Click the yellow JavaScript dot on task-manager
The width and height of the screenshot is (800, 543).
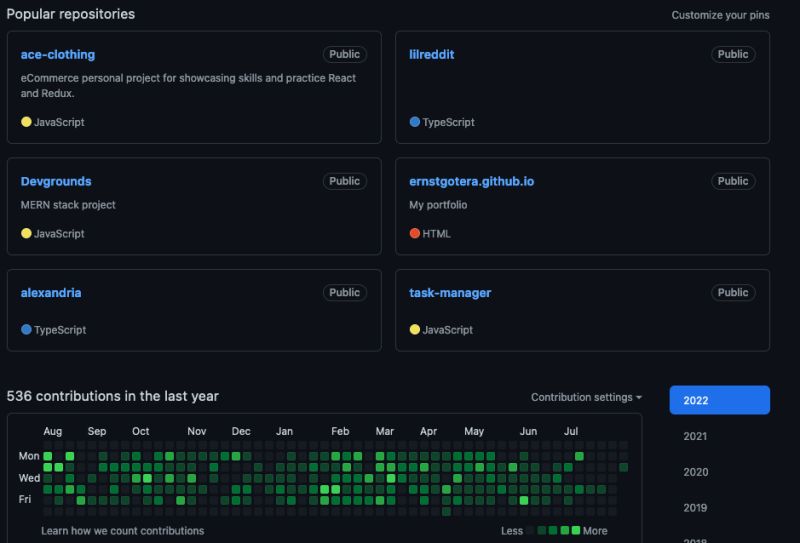click(x=415, y=330)
